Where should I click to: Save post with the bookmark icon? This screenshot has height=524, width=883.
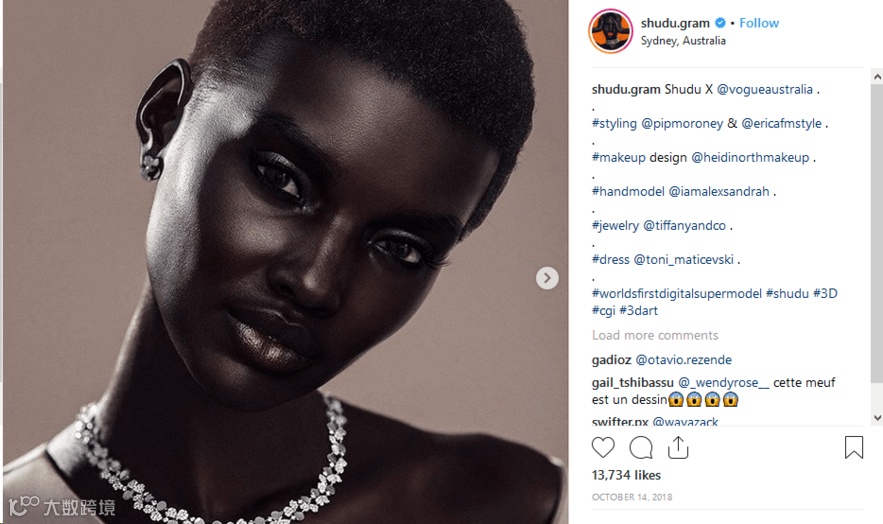click(854, 447)
